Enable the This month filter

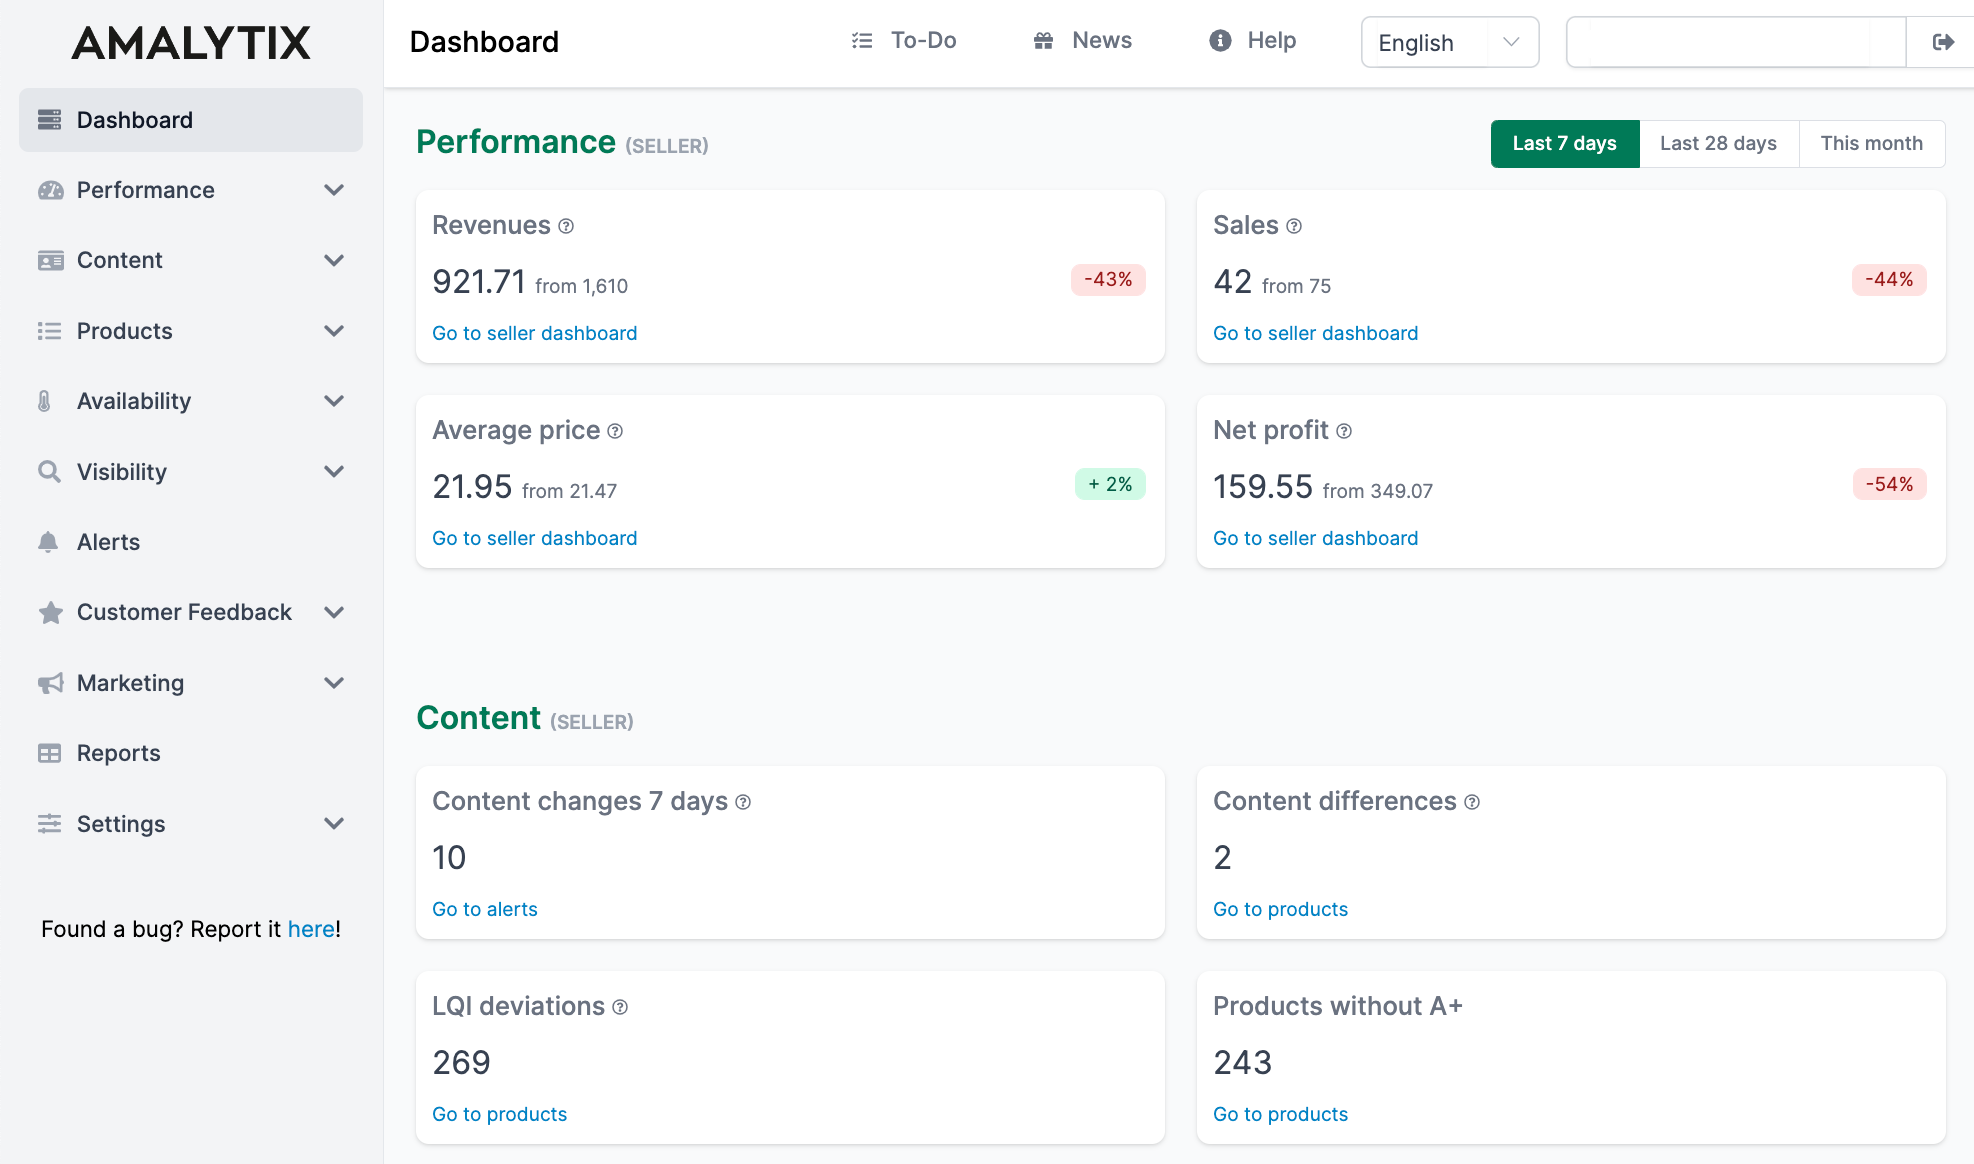(x=1871, y=143)
